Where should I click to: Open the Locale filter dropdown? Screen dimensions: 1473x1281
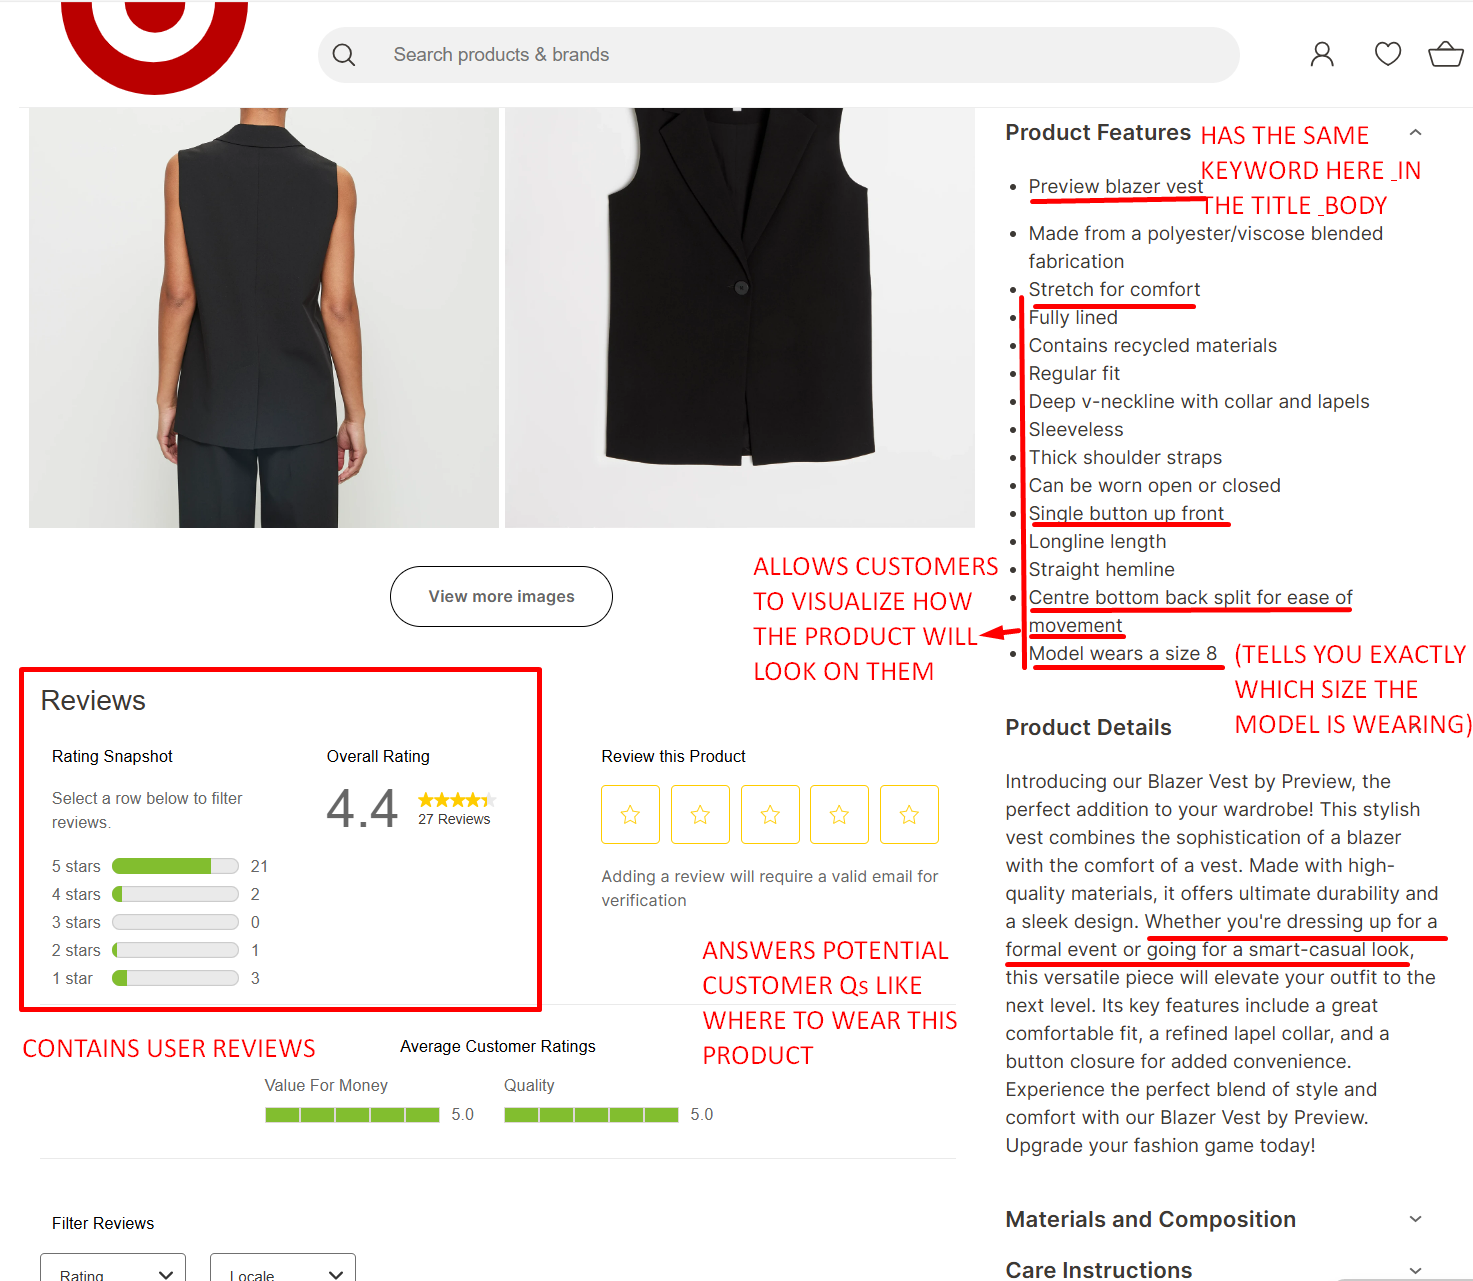[x=283, y=1267]
